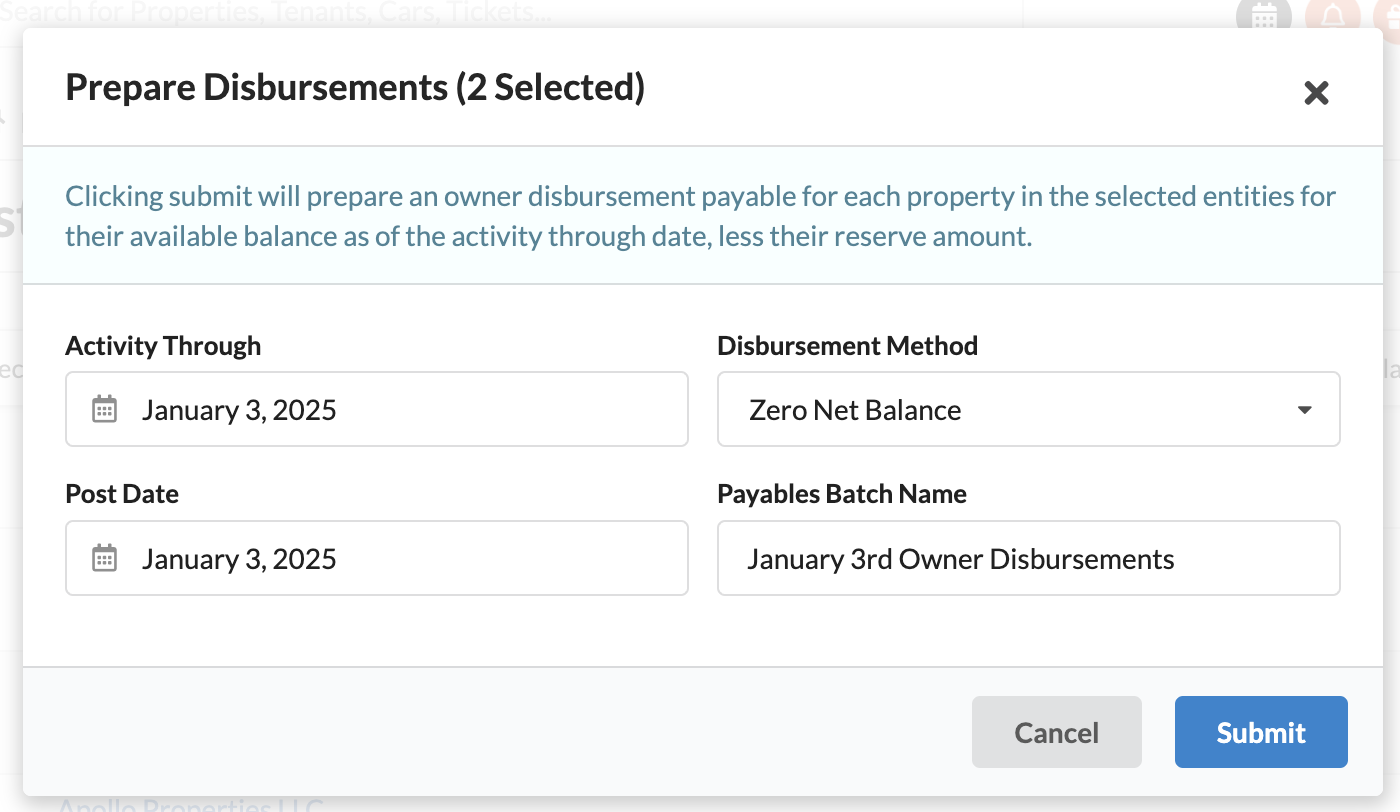
Task: Click the Prepare Disbursements (2 Selected) title
Action: pyautogui.click(x=355, y=88)
